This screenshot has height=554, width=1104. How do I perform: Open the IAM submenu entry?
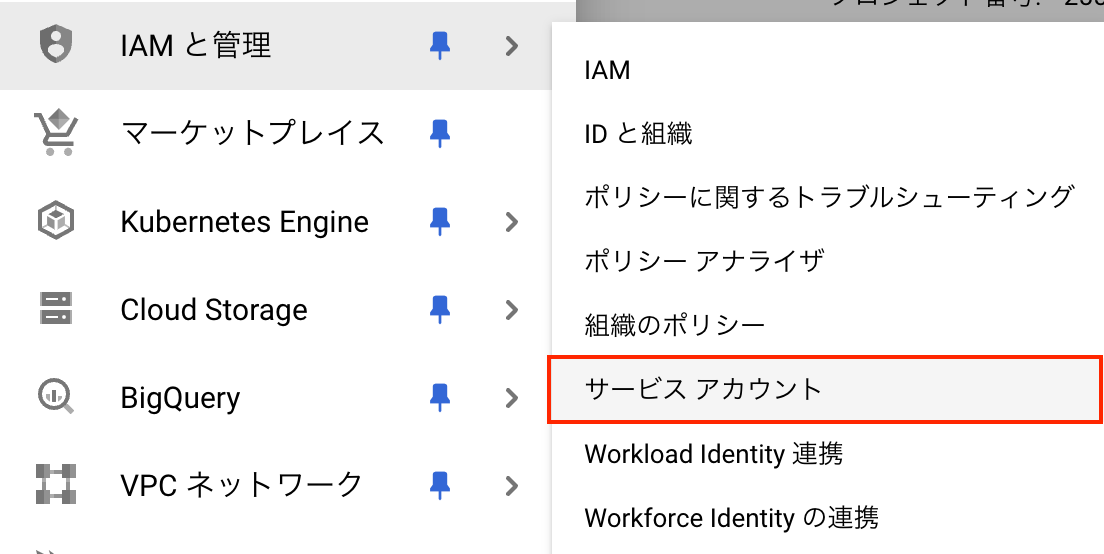tap(607, 70)
